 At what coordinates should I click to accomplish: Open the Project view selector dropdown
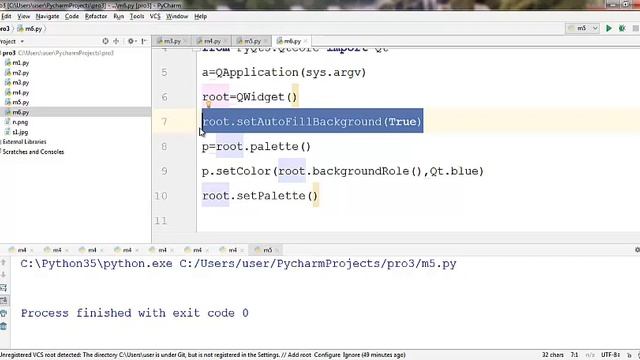[22, 42]
